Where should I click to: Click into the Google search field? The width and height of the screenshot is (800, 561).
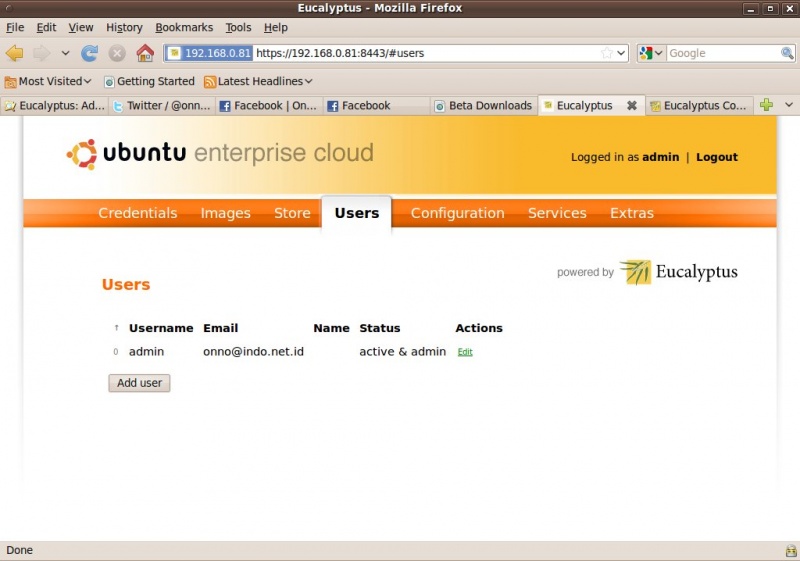(722, 53)
